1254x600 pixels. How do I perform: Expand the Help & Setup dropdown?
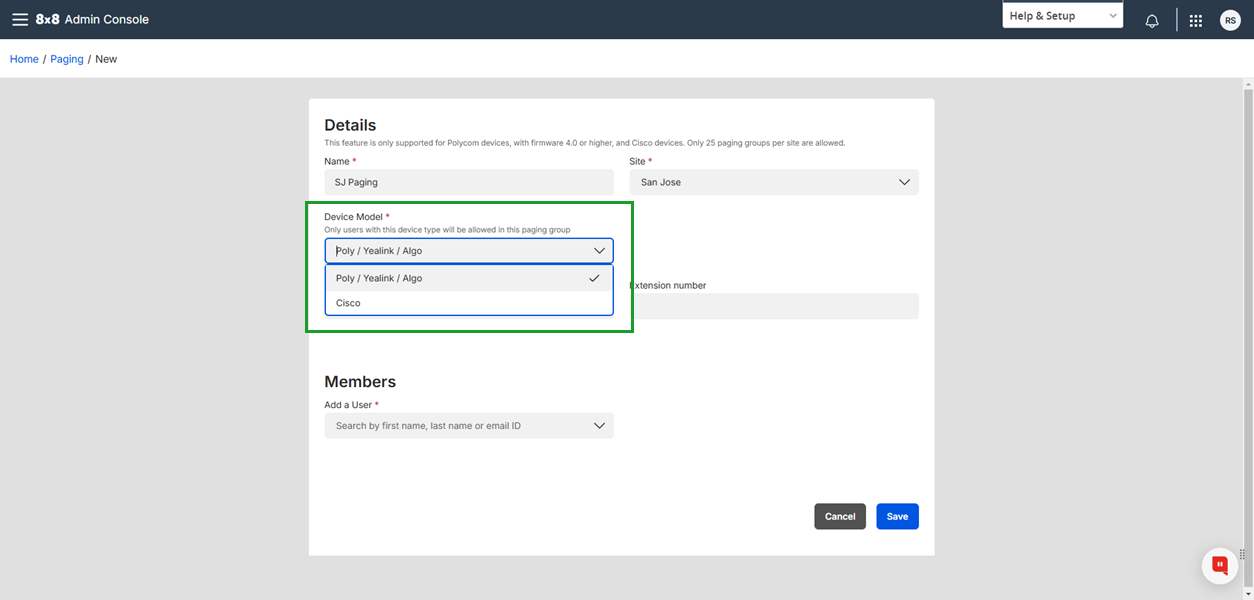tap(1063, 16)
